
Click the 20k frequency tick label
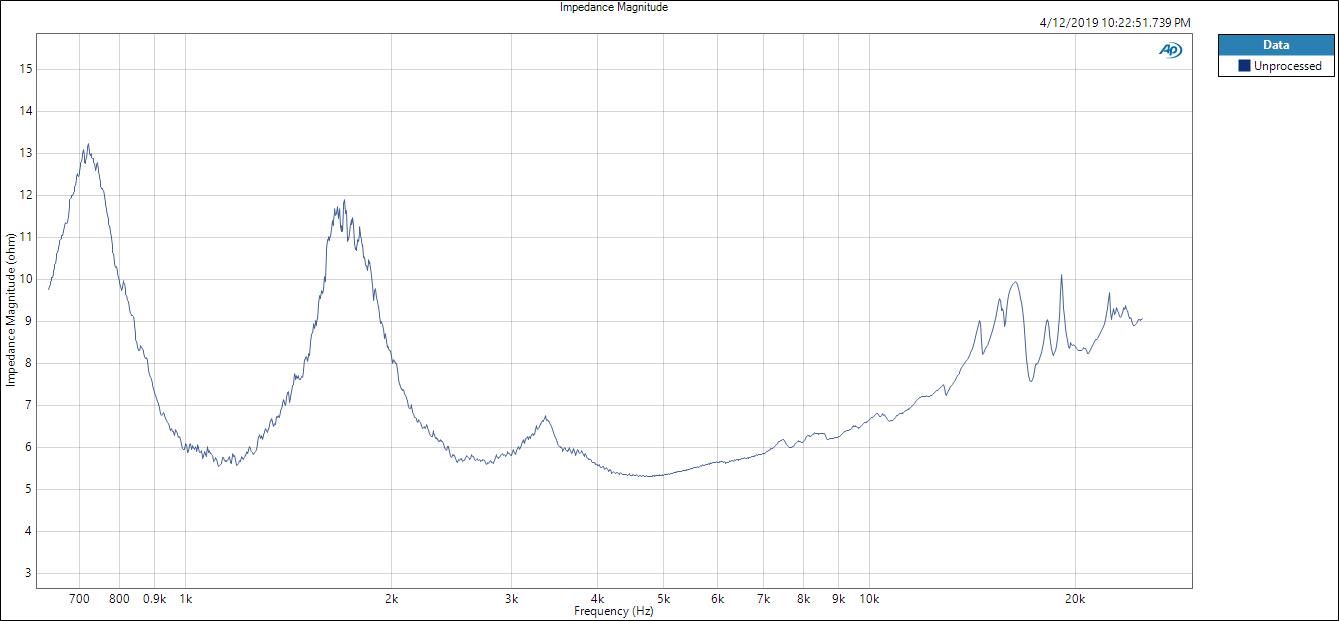coord(1075,599)
